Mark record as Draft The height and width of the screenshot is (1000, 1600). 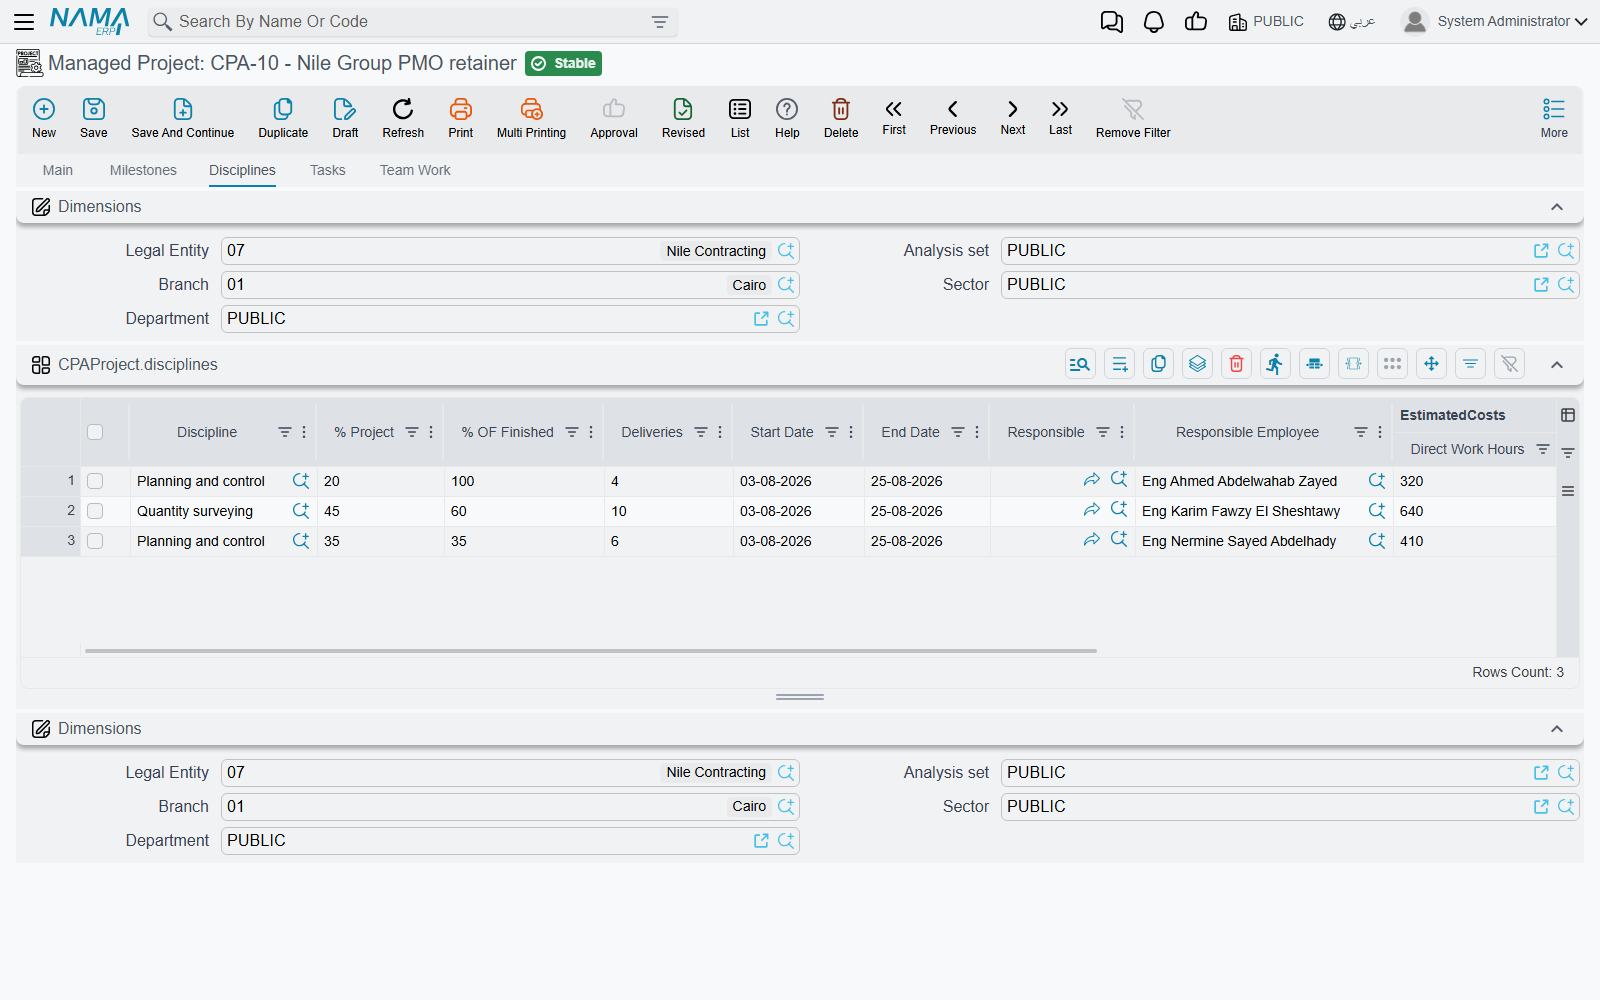click(x=345, y=118)
